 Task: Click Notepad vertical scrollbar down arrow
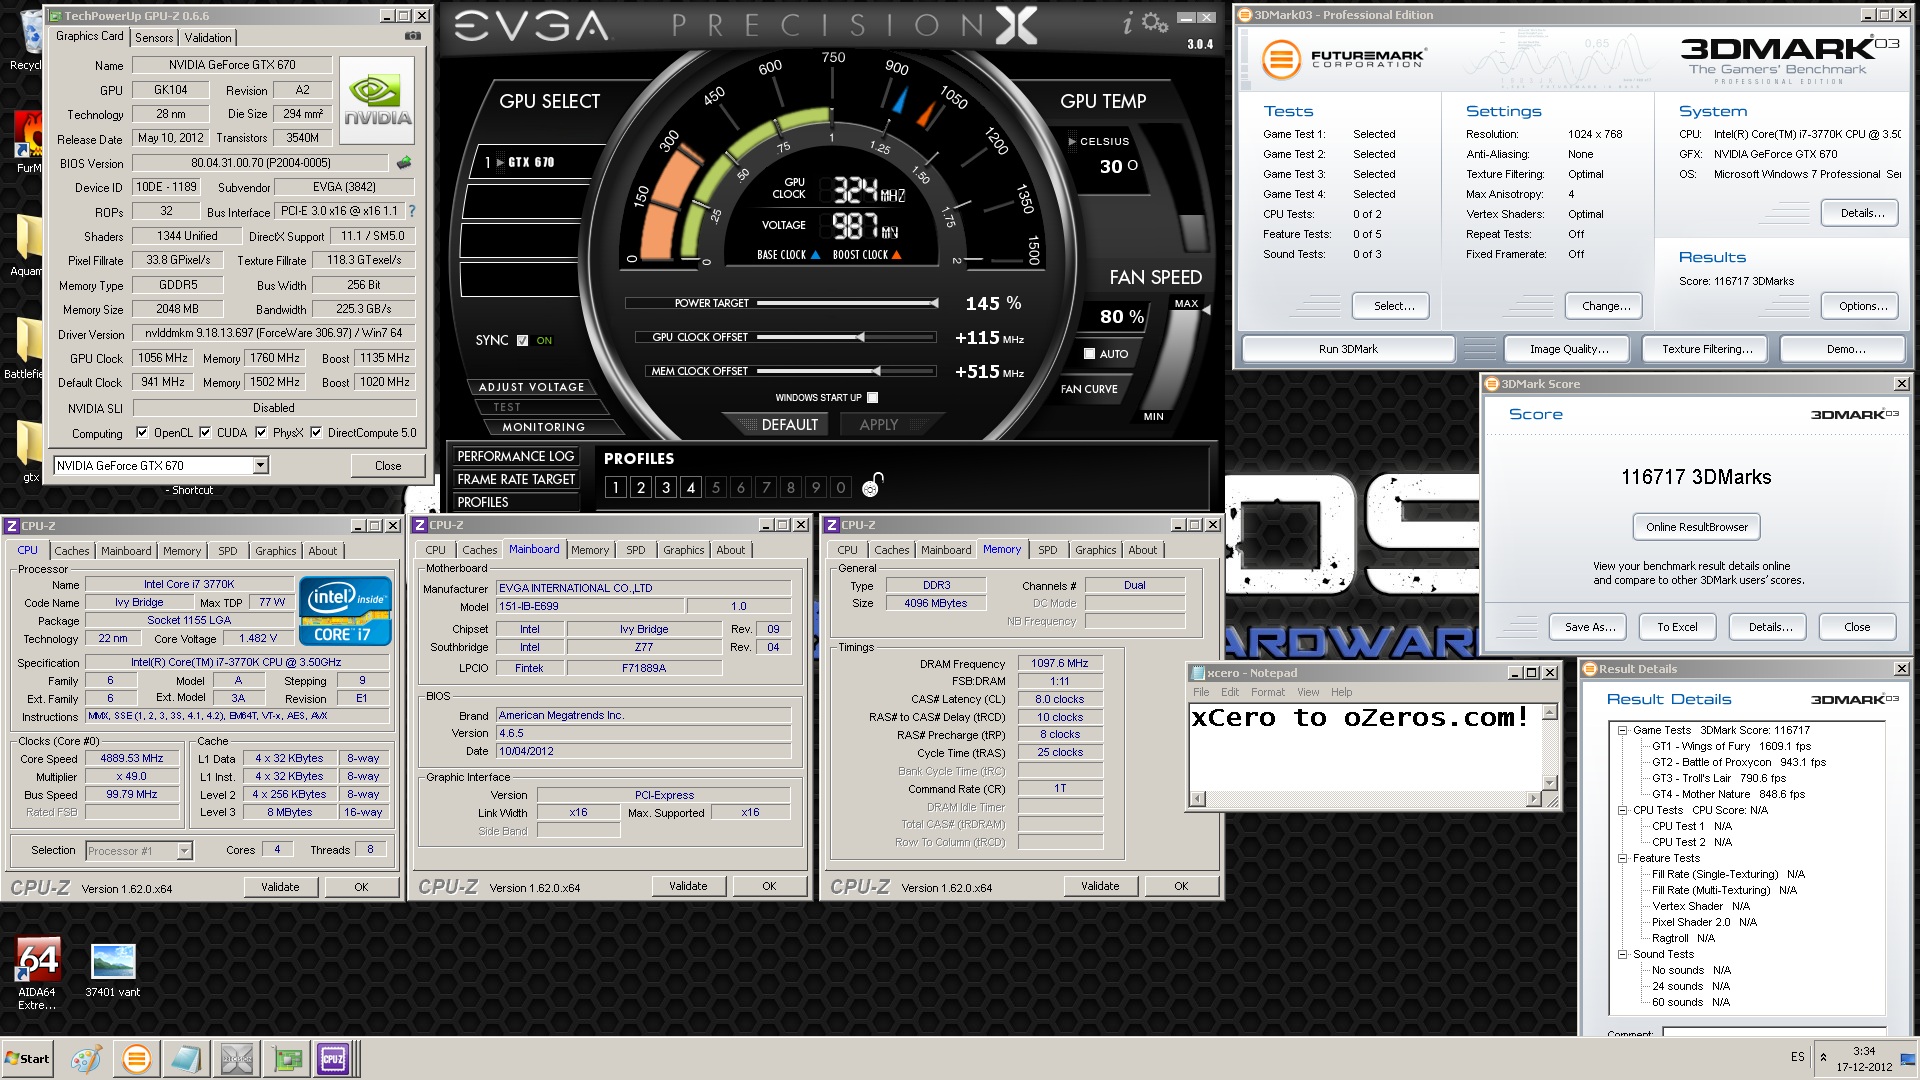(x=1550, y=784)
